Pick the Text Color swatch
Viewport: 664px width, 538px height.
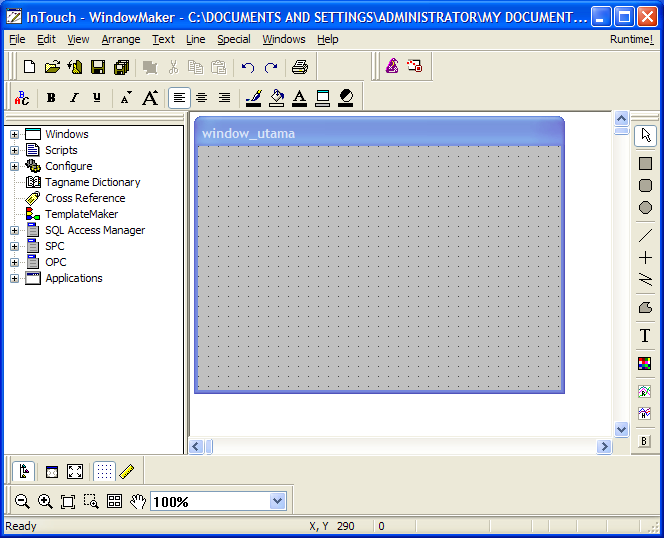299,98
